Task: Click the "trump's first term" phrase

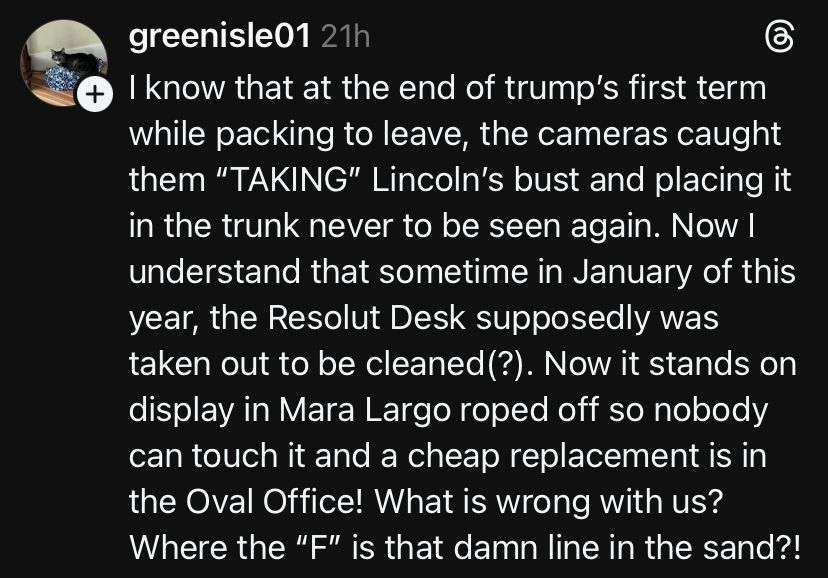Action: [x=636, y=88]
